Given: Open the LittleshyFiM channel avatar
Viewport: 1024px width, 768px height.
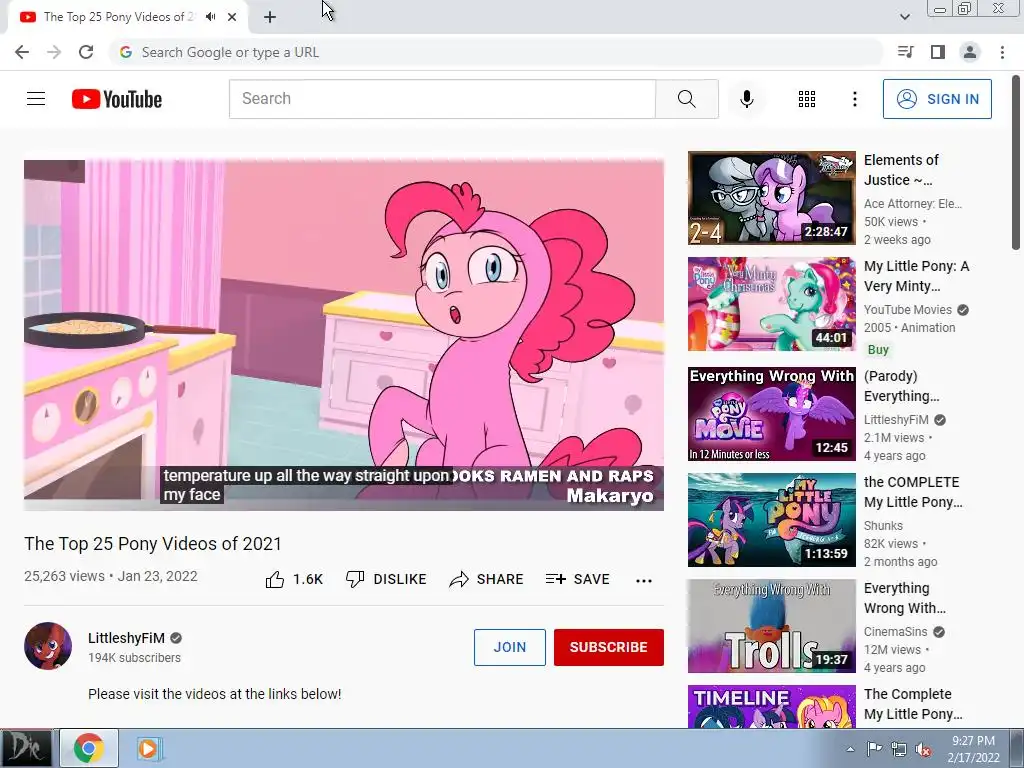Looking at the screenshot, I should tap(48, 646).
